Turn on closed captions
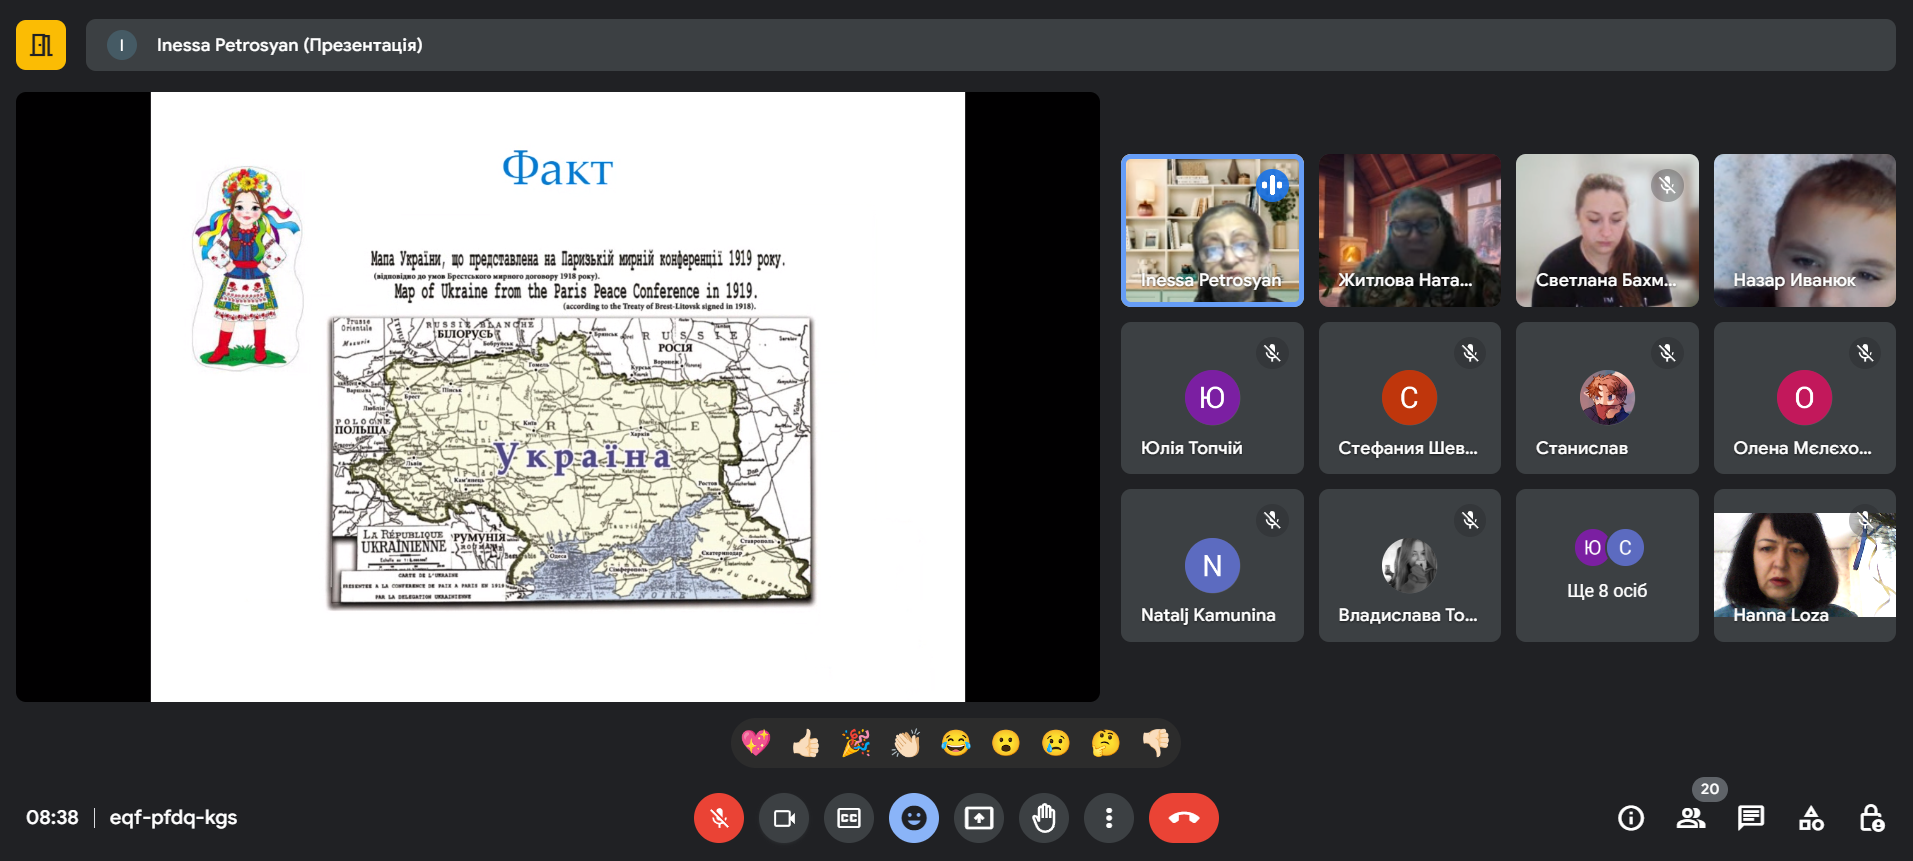This screenshot has height=861, width=1913. pos(849,818)
